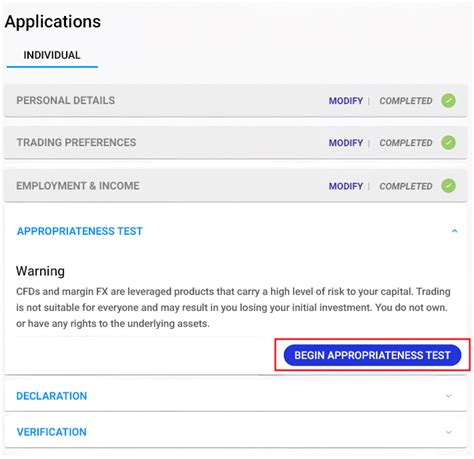This screenshot has height=459, width=474.
Task: Click green checkmark beside Personal Details
Action: [448, 101]
